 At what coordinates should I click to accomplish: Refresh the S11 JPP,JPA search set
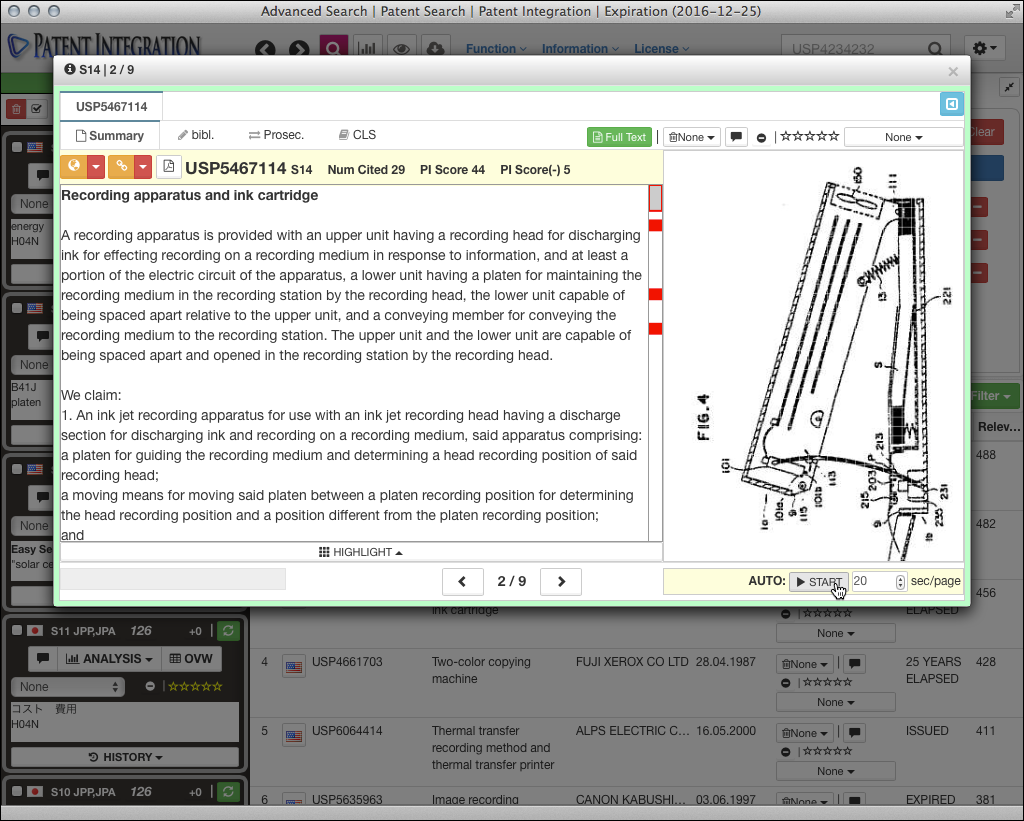228,631
